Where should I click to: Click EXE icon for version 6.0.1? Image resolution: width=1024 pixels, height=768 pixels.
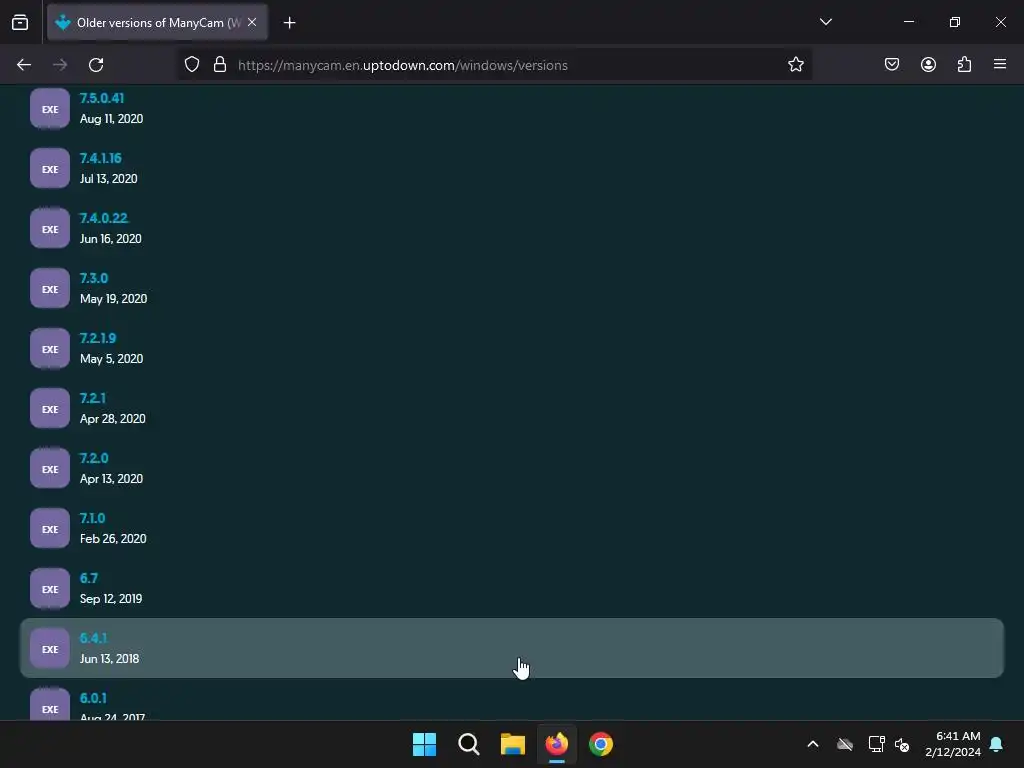tap(50, 705)
